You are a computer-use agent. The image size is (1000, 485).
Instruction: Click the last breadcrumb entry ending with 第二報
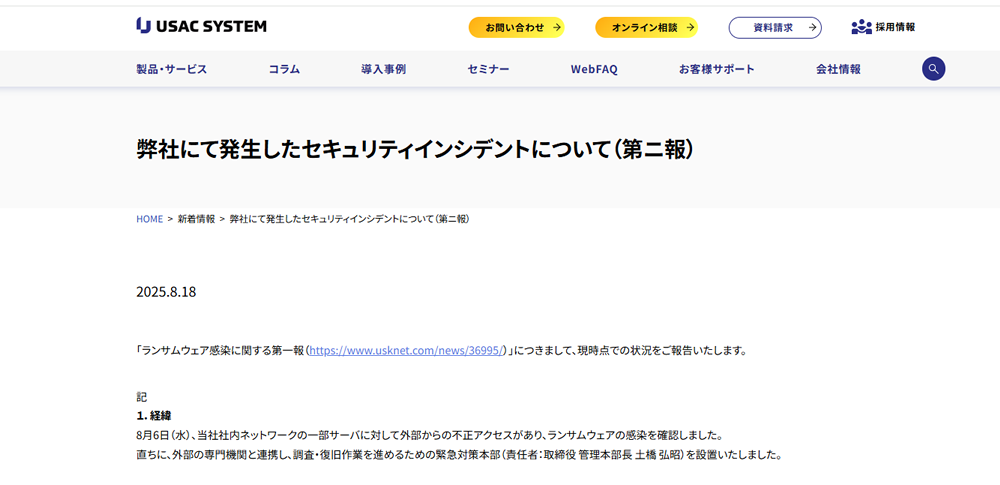pos(350,219)
